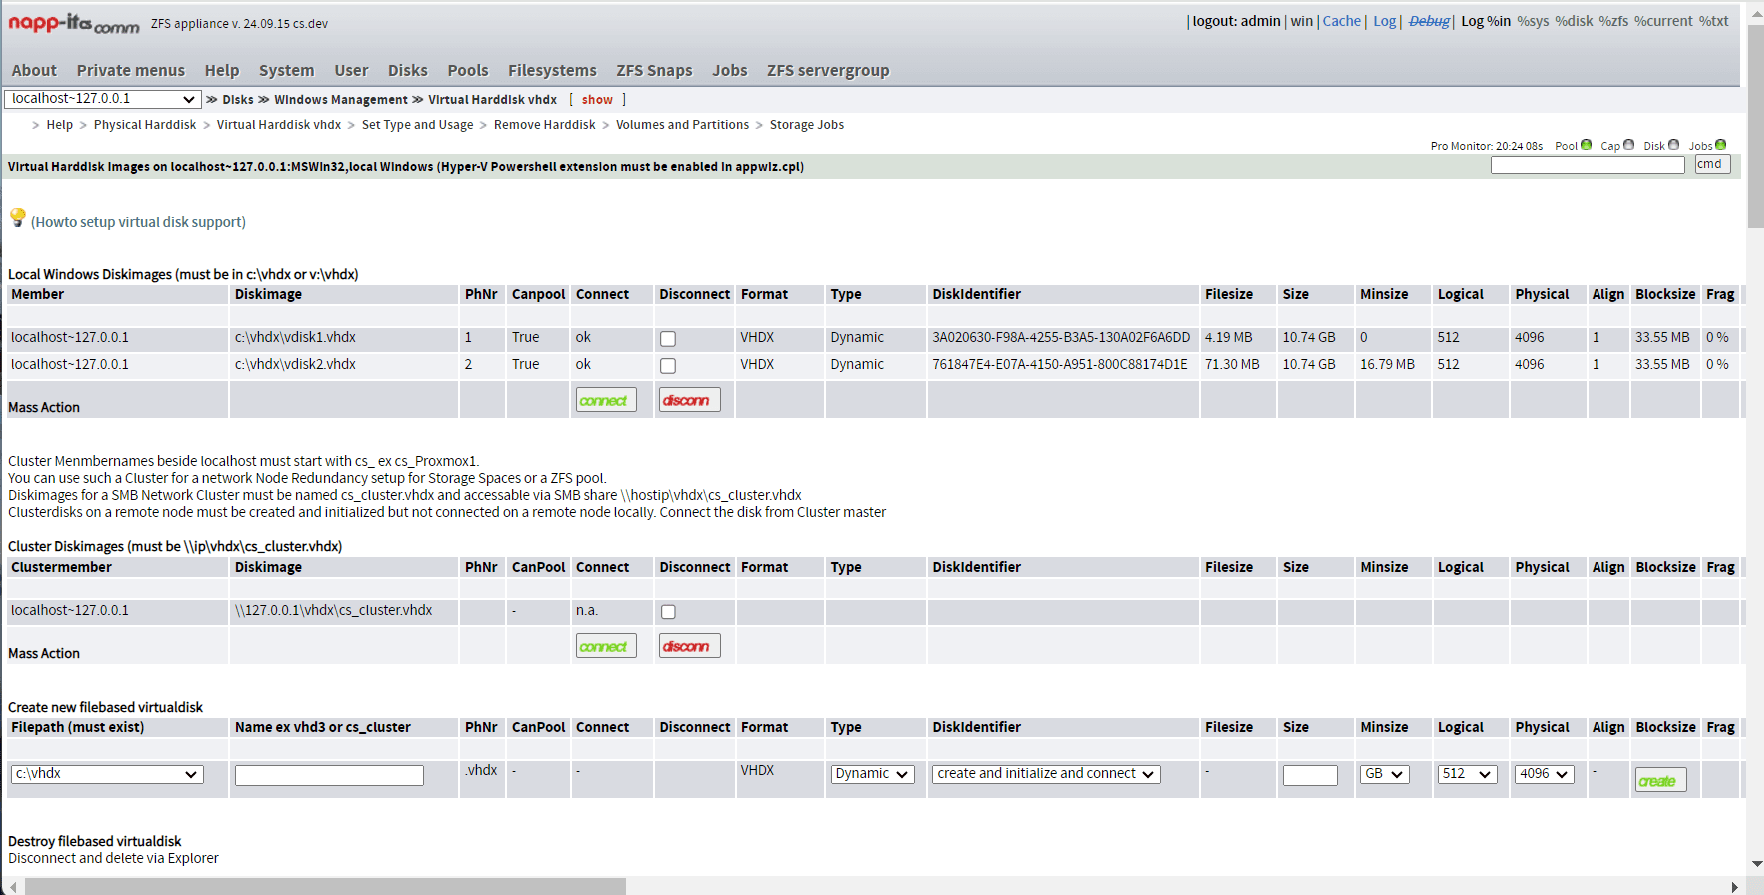The image size is (1764, 895).
Task: Check Disconnect box for cs_cluster.vhdx
Action: click(668, 612)
